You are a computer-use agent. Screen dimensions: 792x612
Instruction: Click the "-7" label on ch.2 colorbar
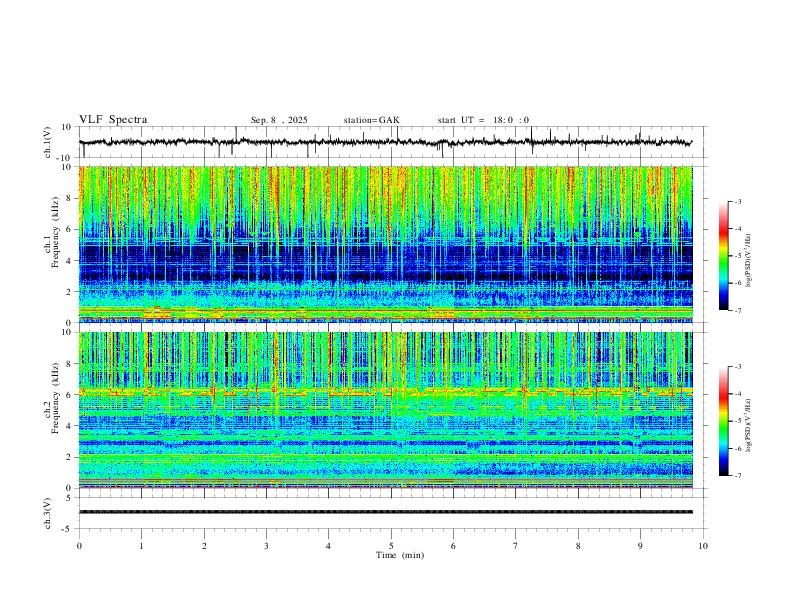738,476
